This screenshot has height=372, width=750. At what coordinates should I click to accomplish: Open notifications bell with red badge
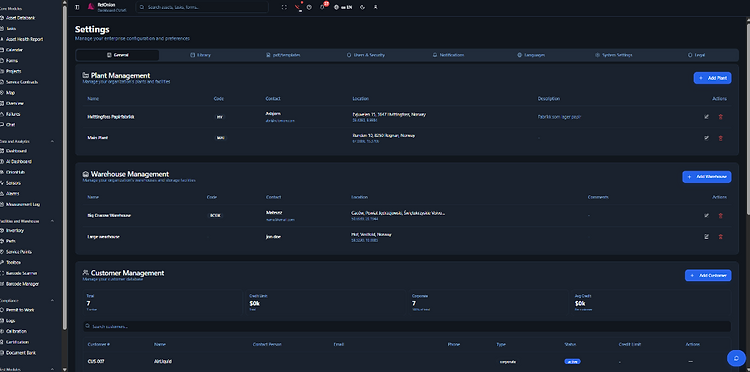(x=323, y=7)
